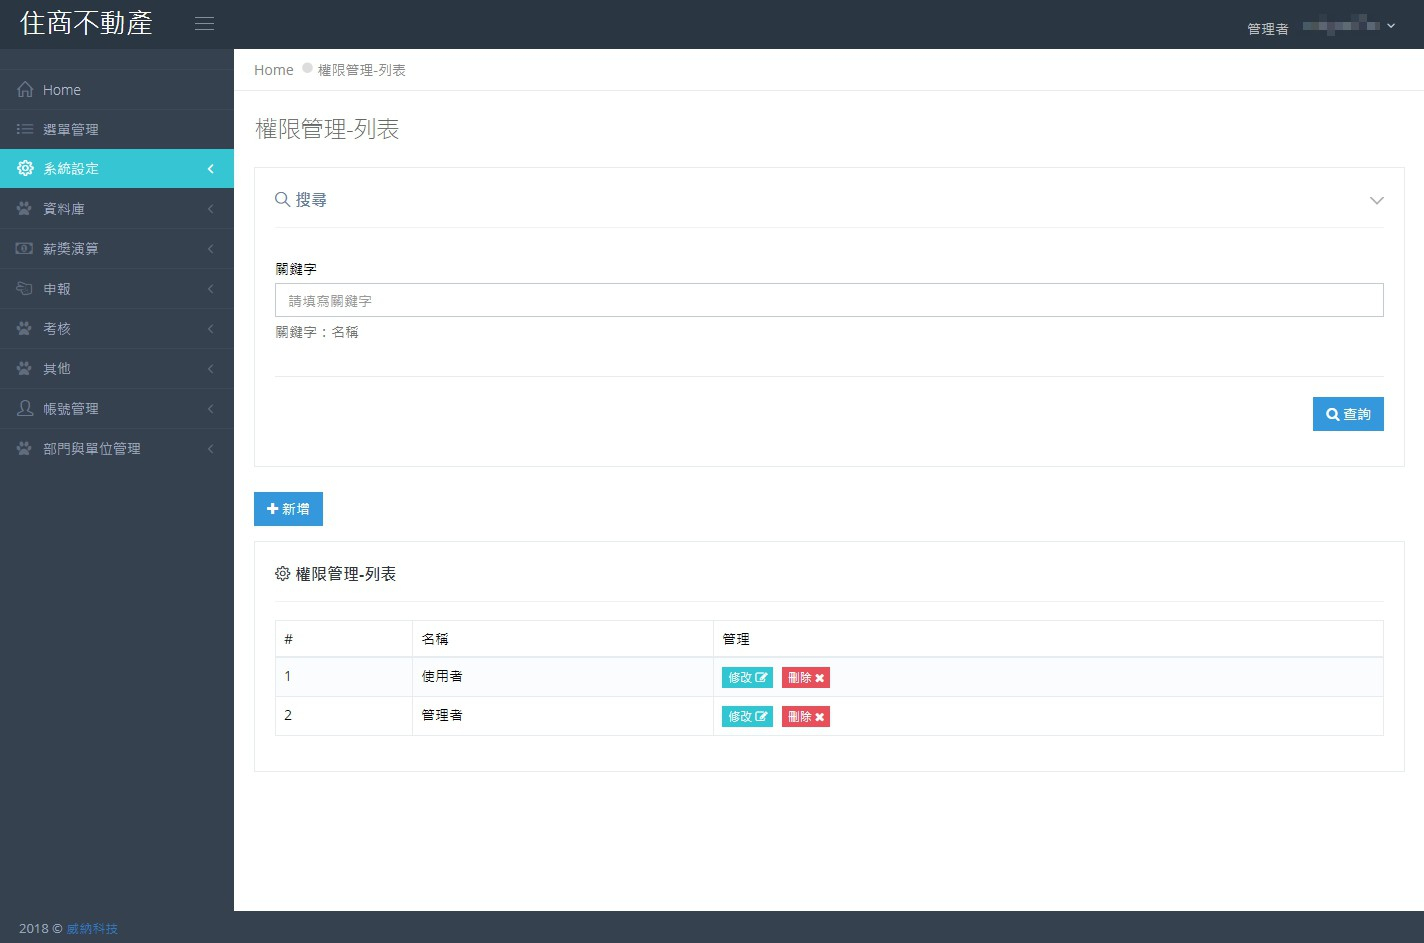Click the 薪獎演算 money icon
This screenshot has width=1424, height=943.
pos(25,248)
